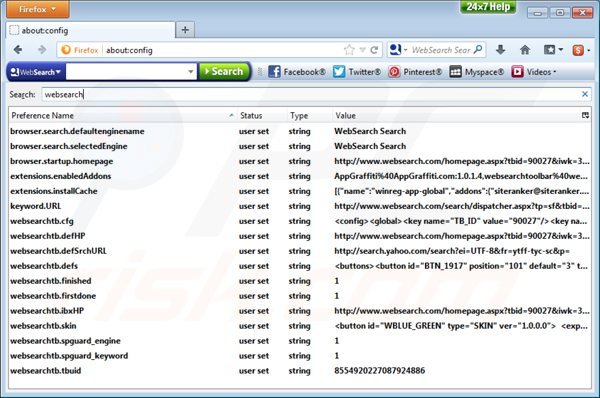The image size is (600, 398).
Task: Reload the about:config page
Action: pos(374,50)
